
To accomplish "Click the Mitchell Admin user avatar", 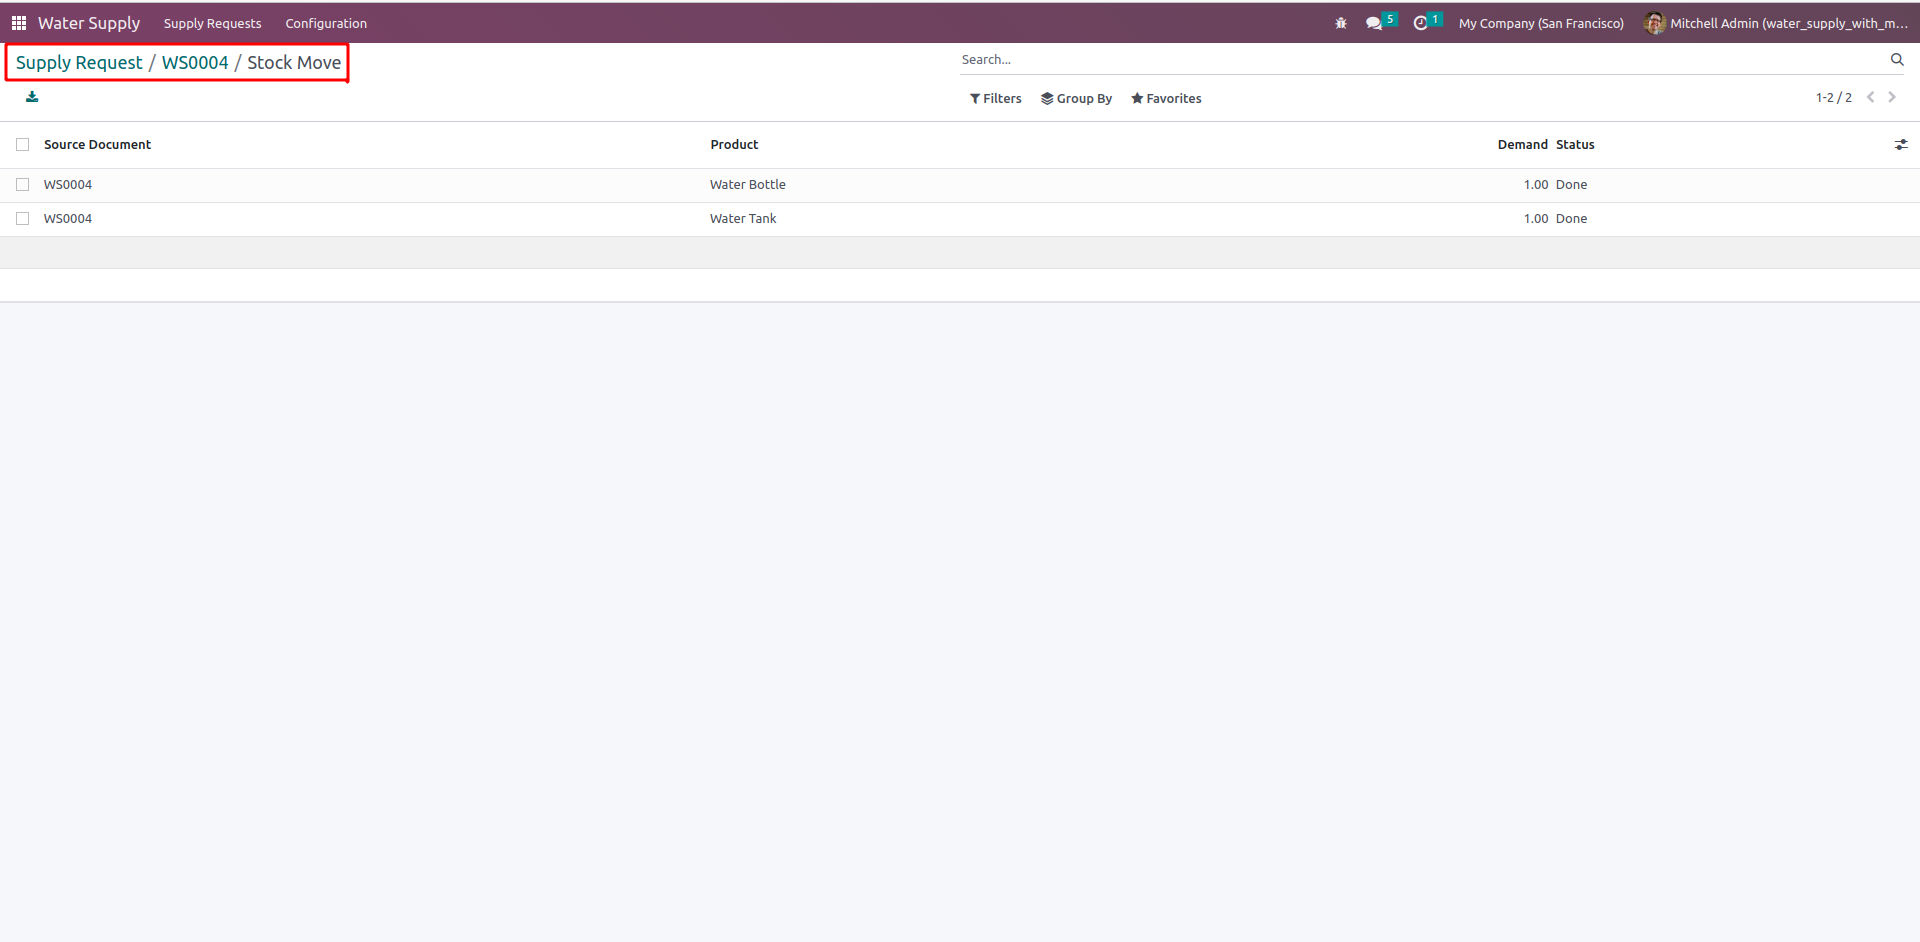I will 1655,23.
